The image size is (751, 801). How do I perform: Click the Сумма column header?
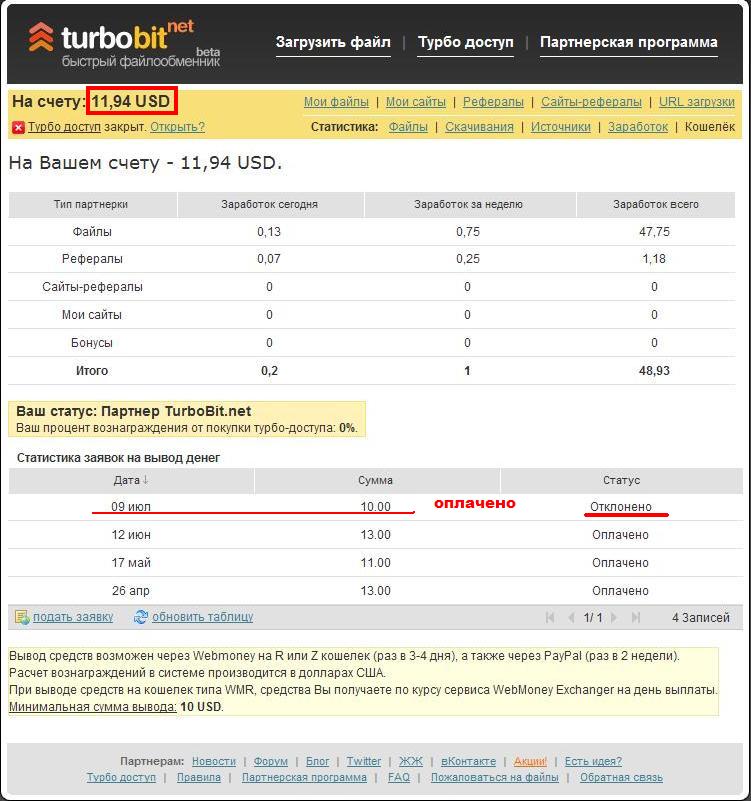(376, 481)
